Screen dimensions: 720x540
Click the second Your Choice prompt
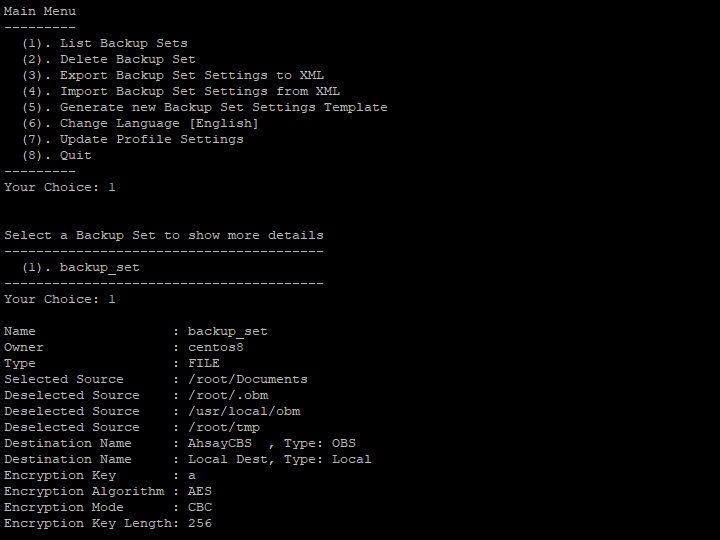tap(60, 299)
